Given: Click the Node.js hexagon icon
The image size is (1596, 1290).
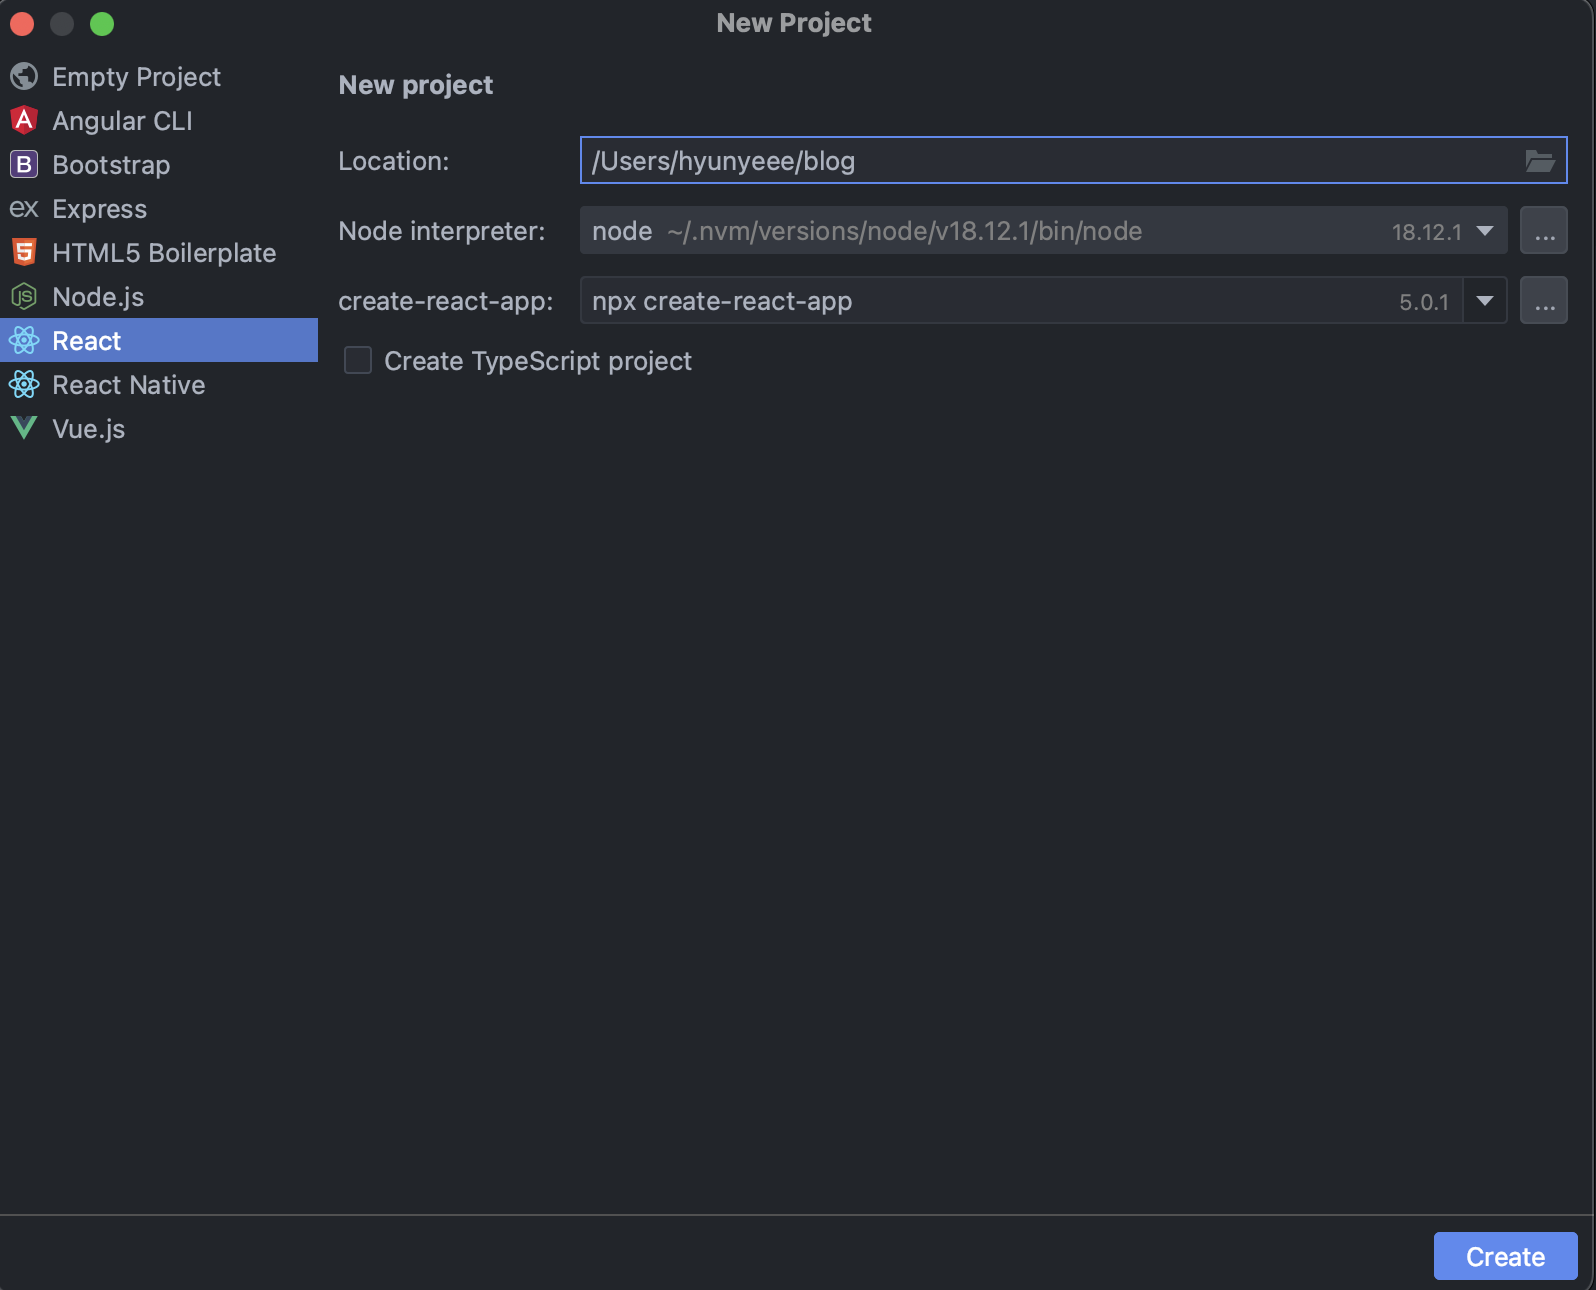Looking at the screenshot, I should (x=24, y=297).
